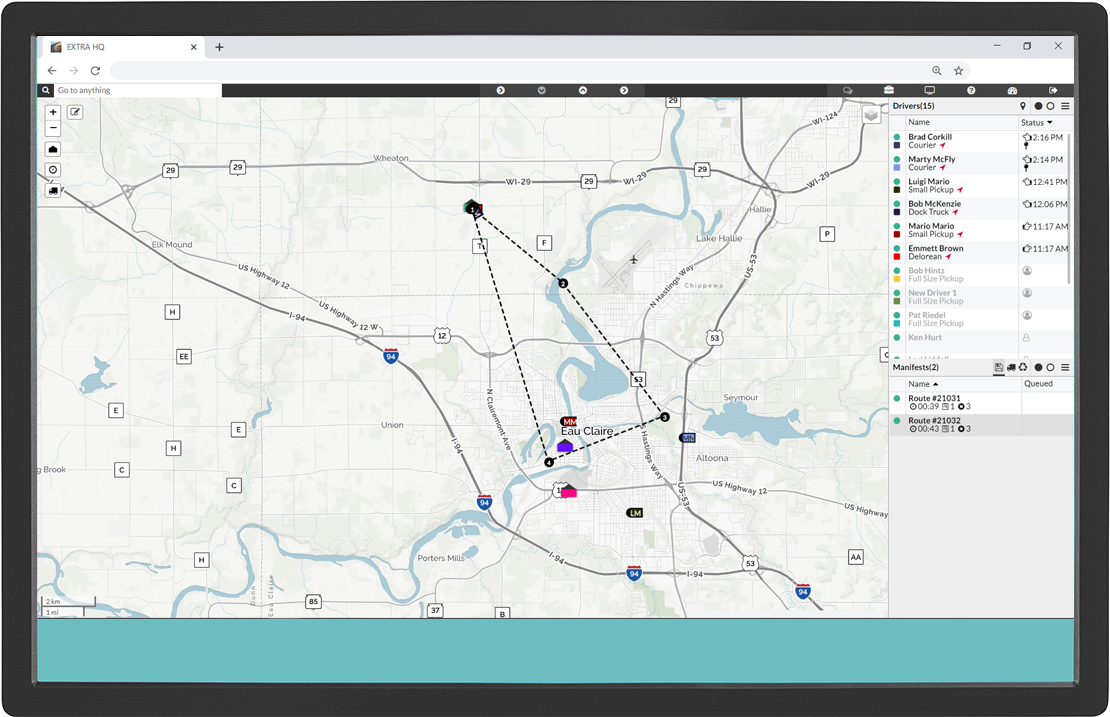Select filled circle filter in Drivers header
Image resolution: width=1110 pixels, height=717 pixels.
(1039, 106)
